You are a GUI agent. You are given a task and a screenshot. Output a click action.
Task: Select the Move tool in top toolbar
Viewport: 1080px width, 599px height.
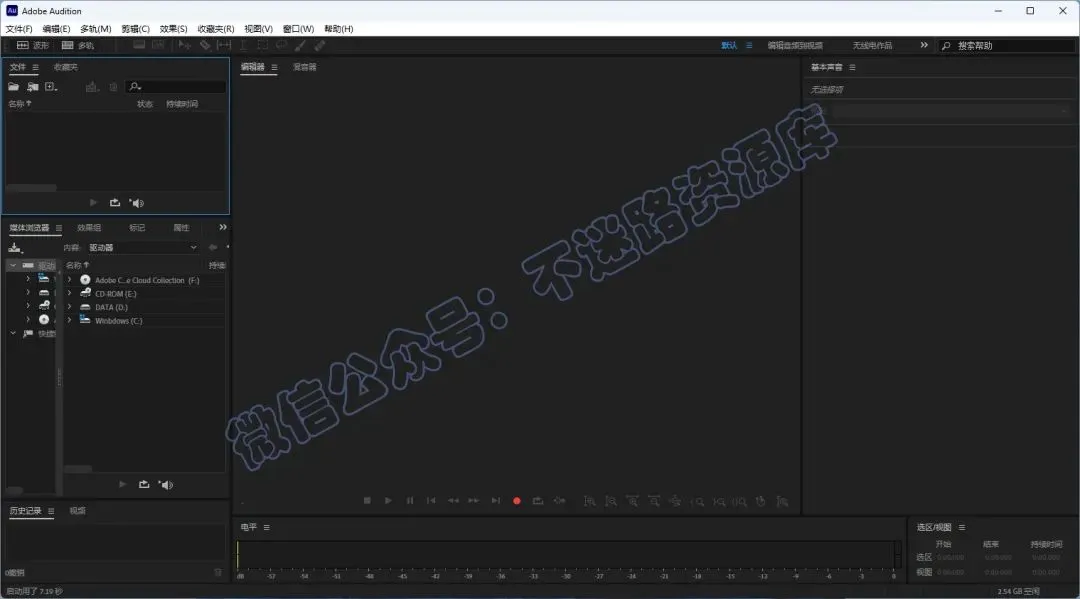click(185, 45)
